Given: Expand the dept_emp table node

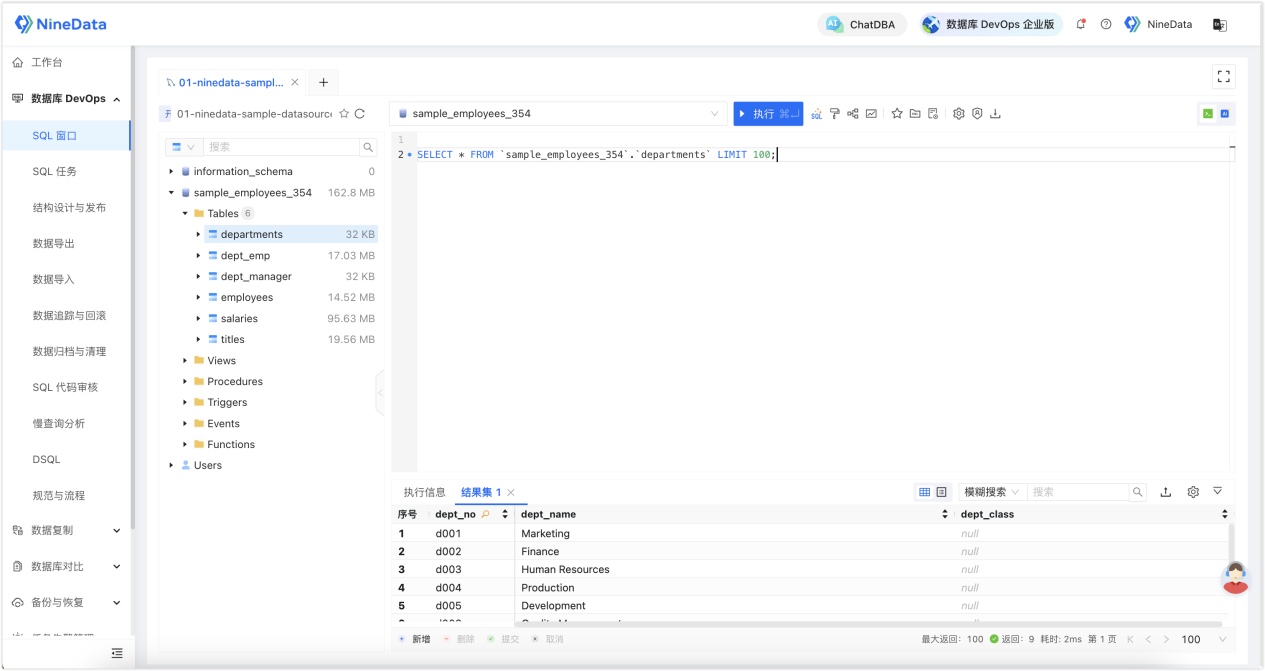Looking at the screenshot, I should 199,256.
